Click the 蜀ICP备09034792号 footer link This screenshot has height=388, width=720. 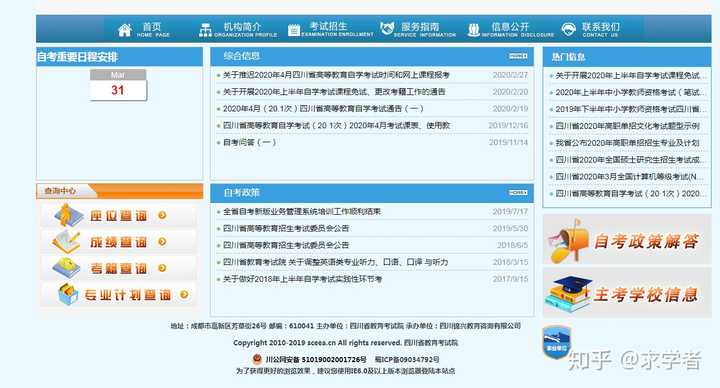click(x=407, y=359)
